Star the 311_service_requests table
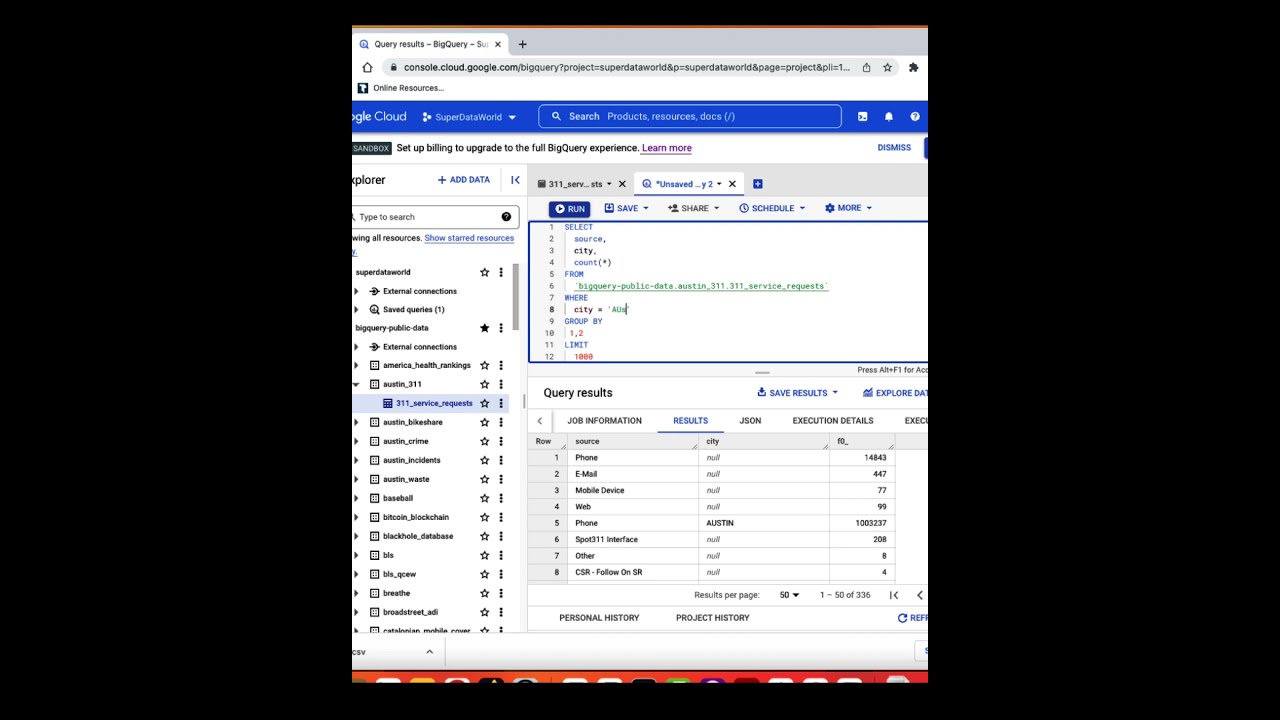Image resolution: width=1280 pixels, height=720 pixels. click(x=484, y=403)
